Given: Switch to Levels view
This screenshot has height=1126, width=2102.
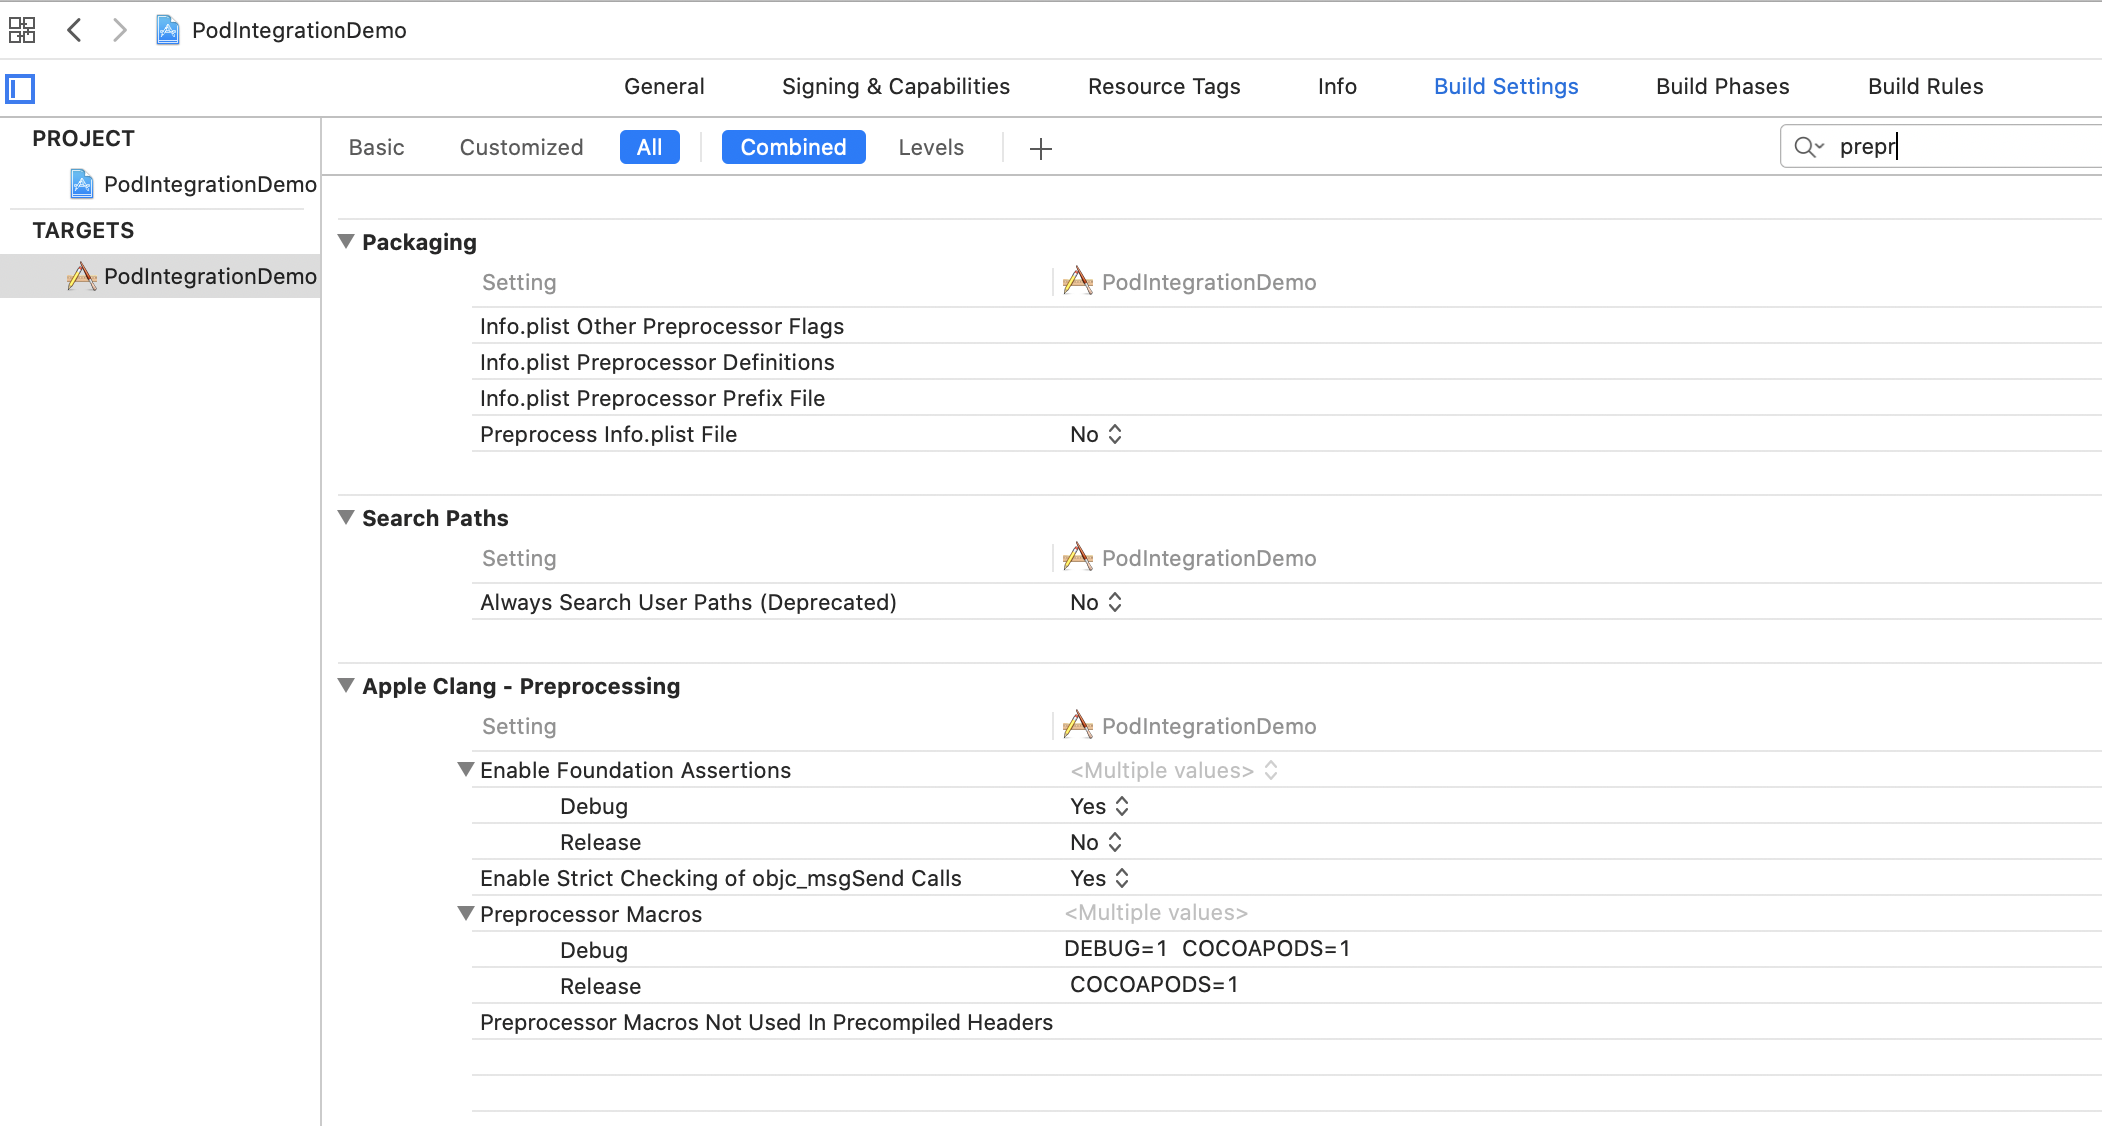Looking at the screenshot, I should (930, 147).
